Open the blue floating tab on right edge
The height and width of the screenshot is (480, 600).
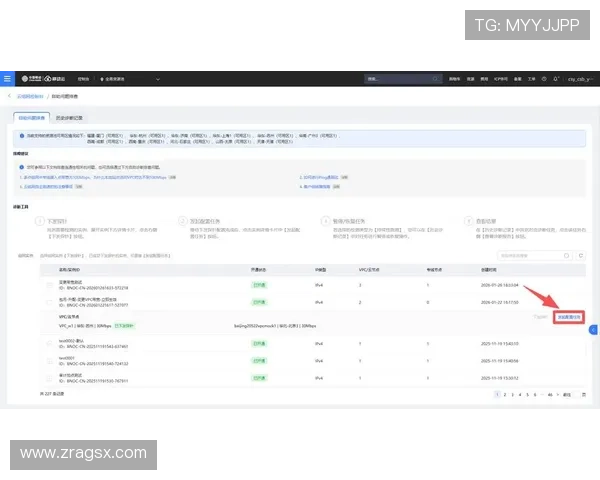click(593, 330)
